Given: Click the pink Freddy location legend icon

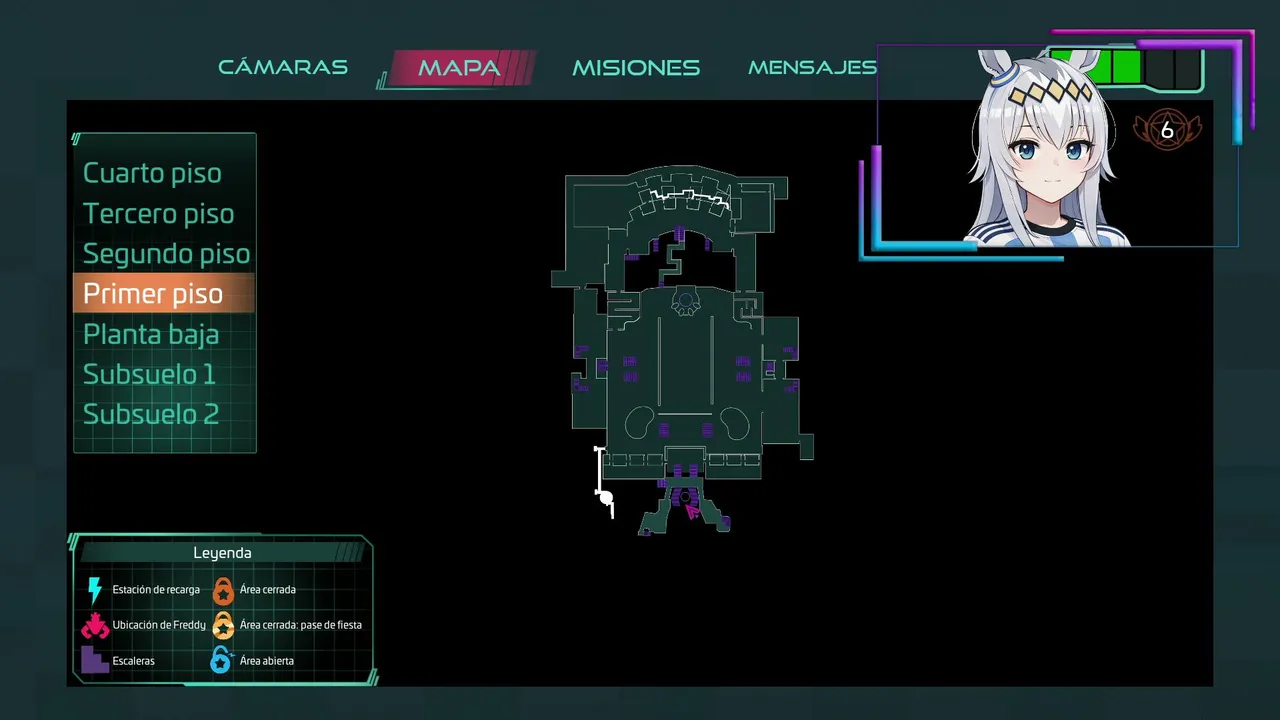Looking at the screenshot, I should 95,625.
